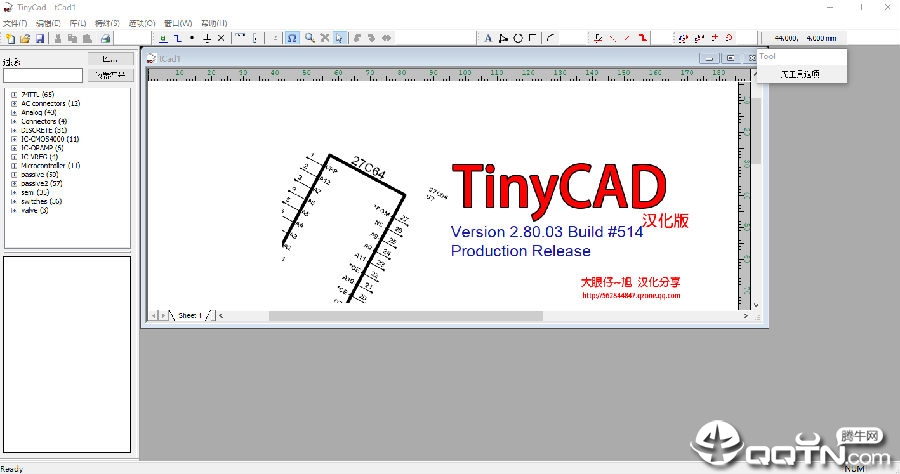Select the Junction dot tool

[192, 38]
